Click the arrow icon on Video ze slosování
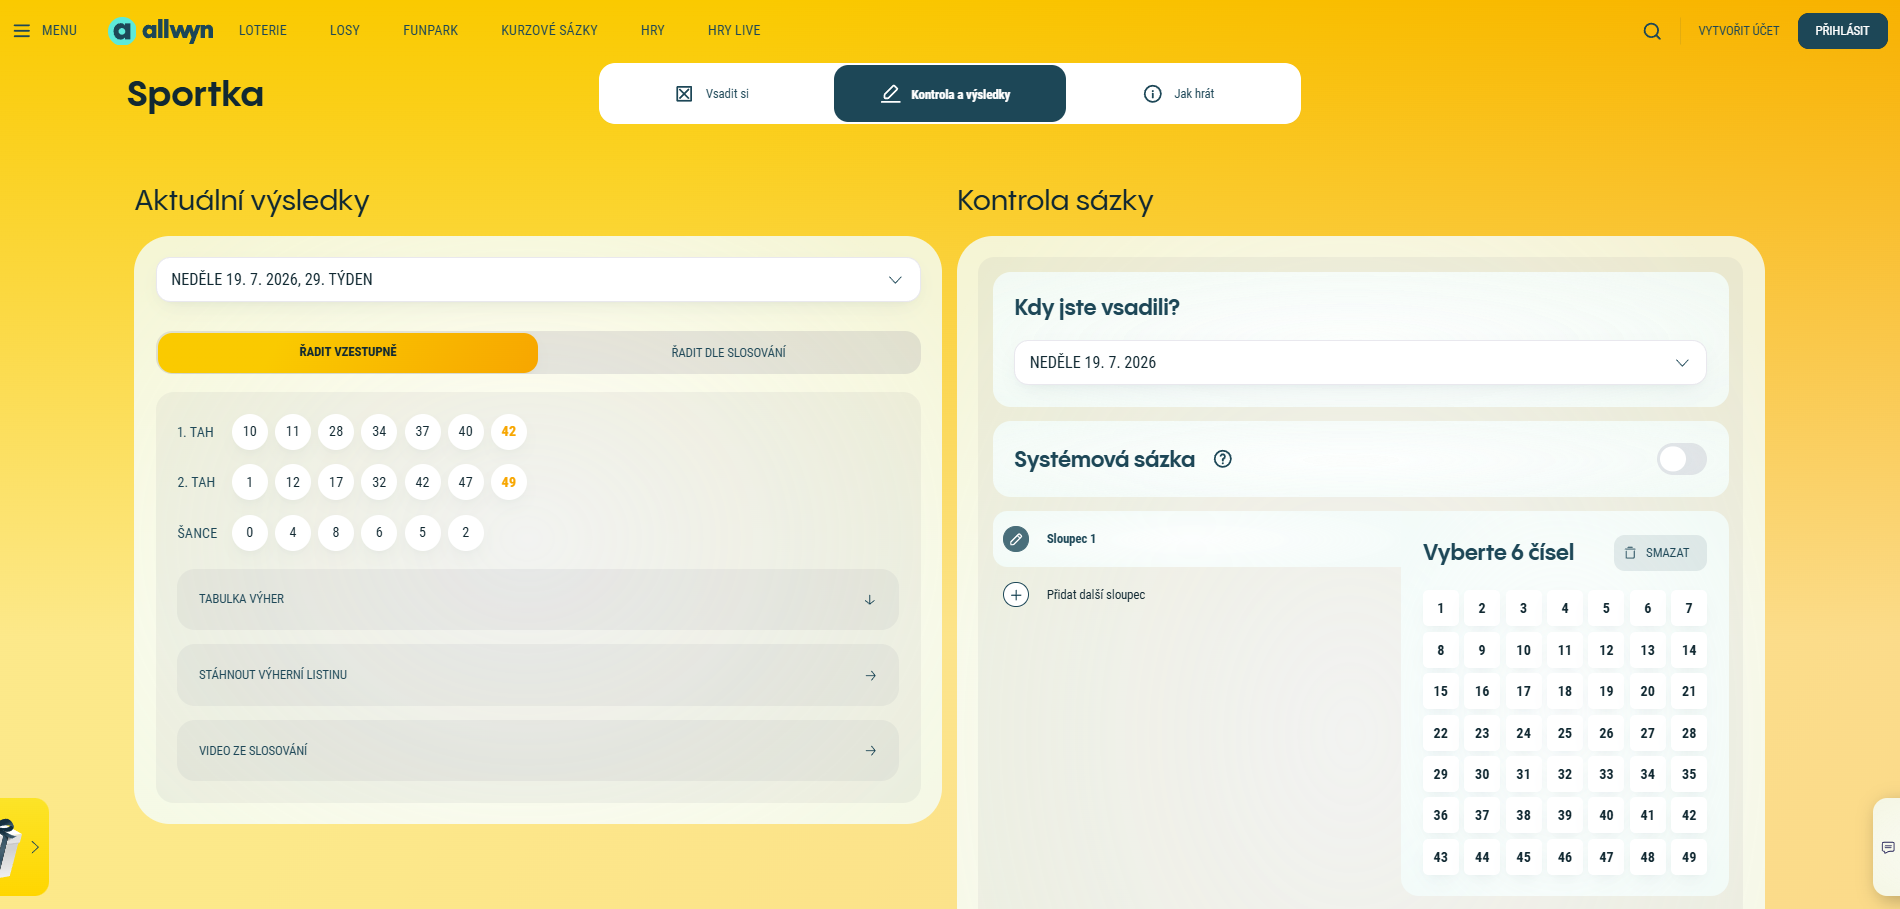Screen dimensions: 1900x909 pos(871,751)
